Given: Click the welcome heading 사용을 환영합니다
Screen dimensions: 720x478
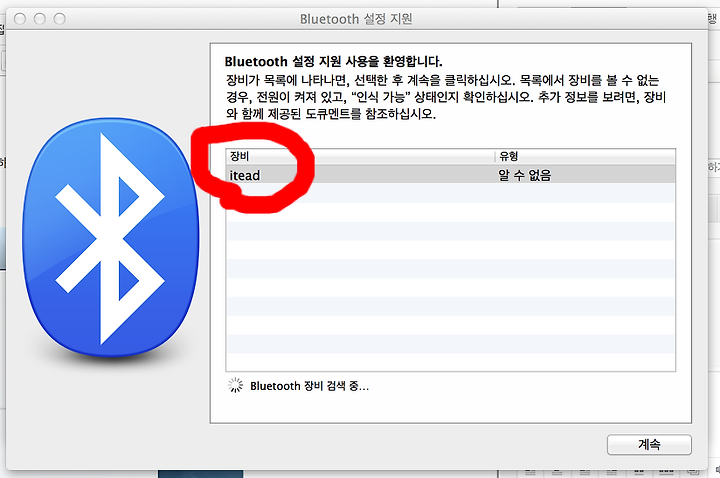Looking at the screenshot, I should click(333, 62).
